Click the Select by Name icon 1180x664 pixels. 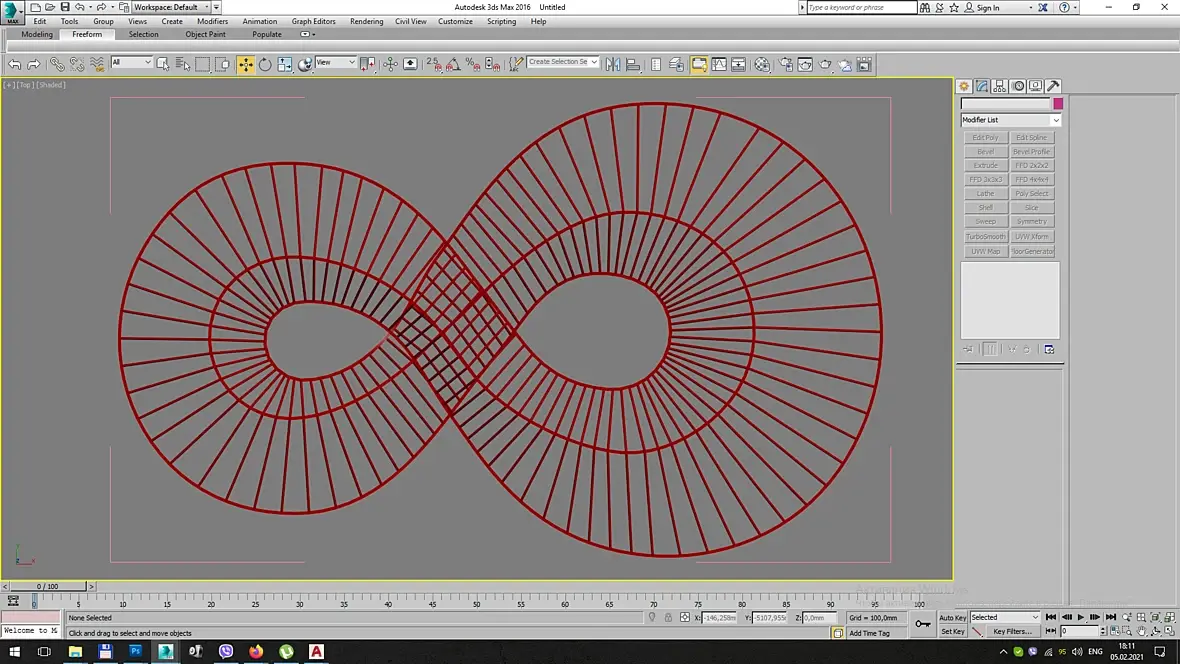coord(183,64)
